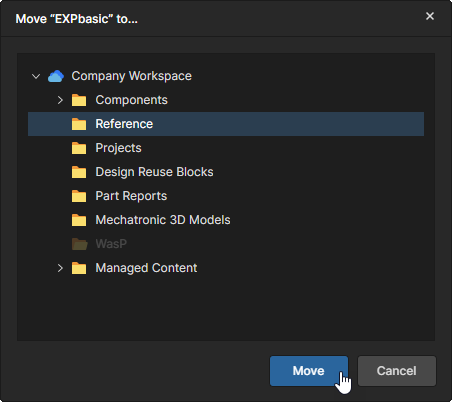Confirm with the Move button

pyautogui.click(x=309, y=371)
